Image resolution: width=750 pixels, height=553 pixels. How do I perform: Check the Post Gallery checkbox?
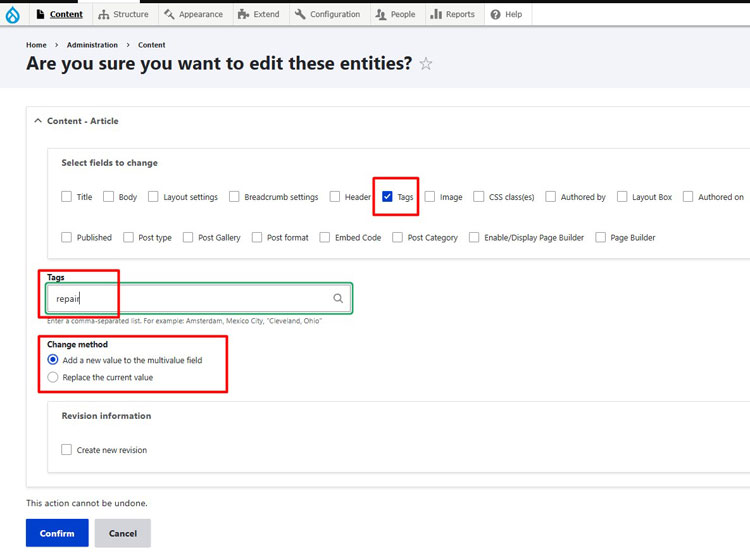click(188, 237)
